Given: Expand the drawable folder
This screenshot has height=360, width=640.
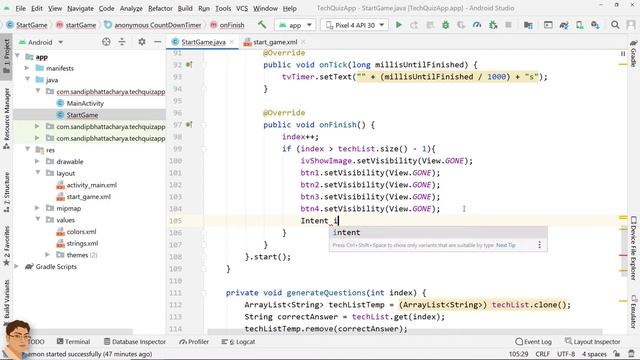Looking at the screenshot, I should (37, 161).
